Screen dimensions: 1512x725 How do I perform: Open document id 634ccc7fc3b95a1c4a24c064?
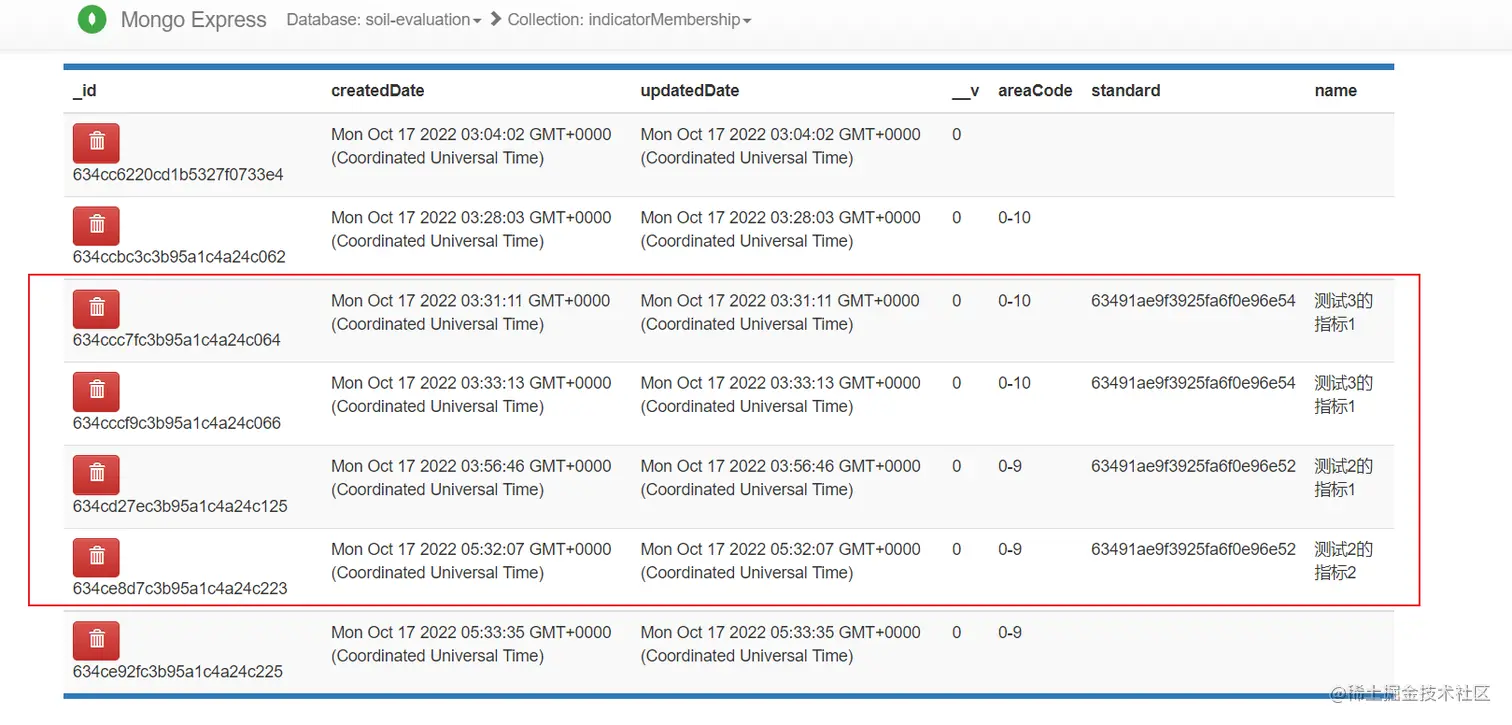(177, 340)
